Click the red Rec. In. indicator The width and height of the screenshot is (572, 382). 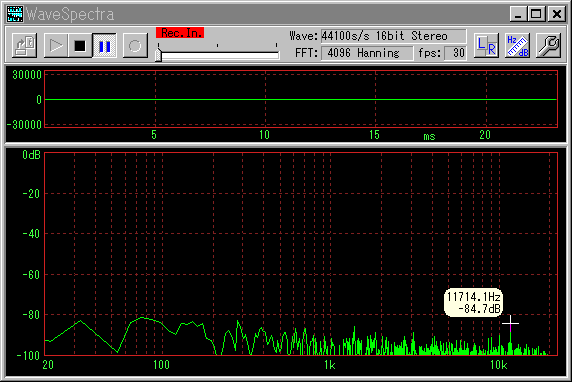(x=180, y=32)
